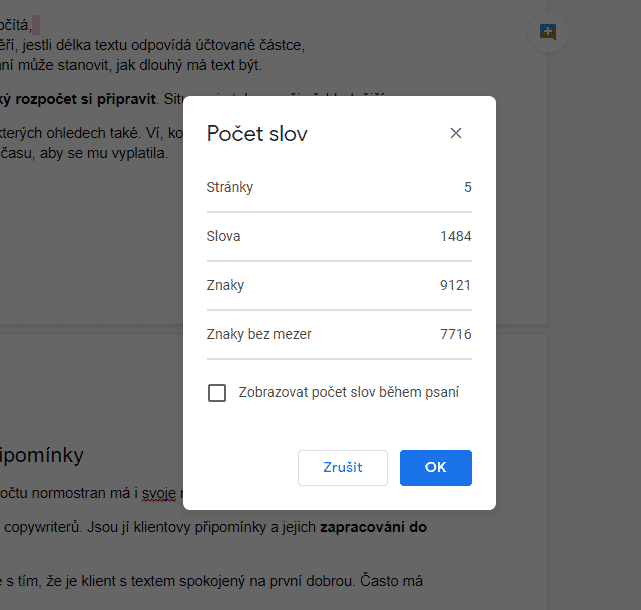The image size is (641, 610).
Task: Click the Znaky bez mezer label
Action: point(259,334)
